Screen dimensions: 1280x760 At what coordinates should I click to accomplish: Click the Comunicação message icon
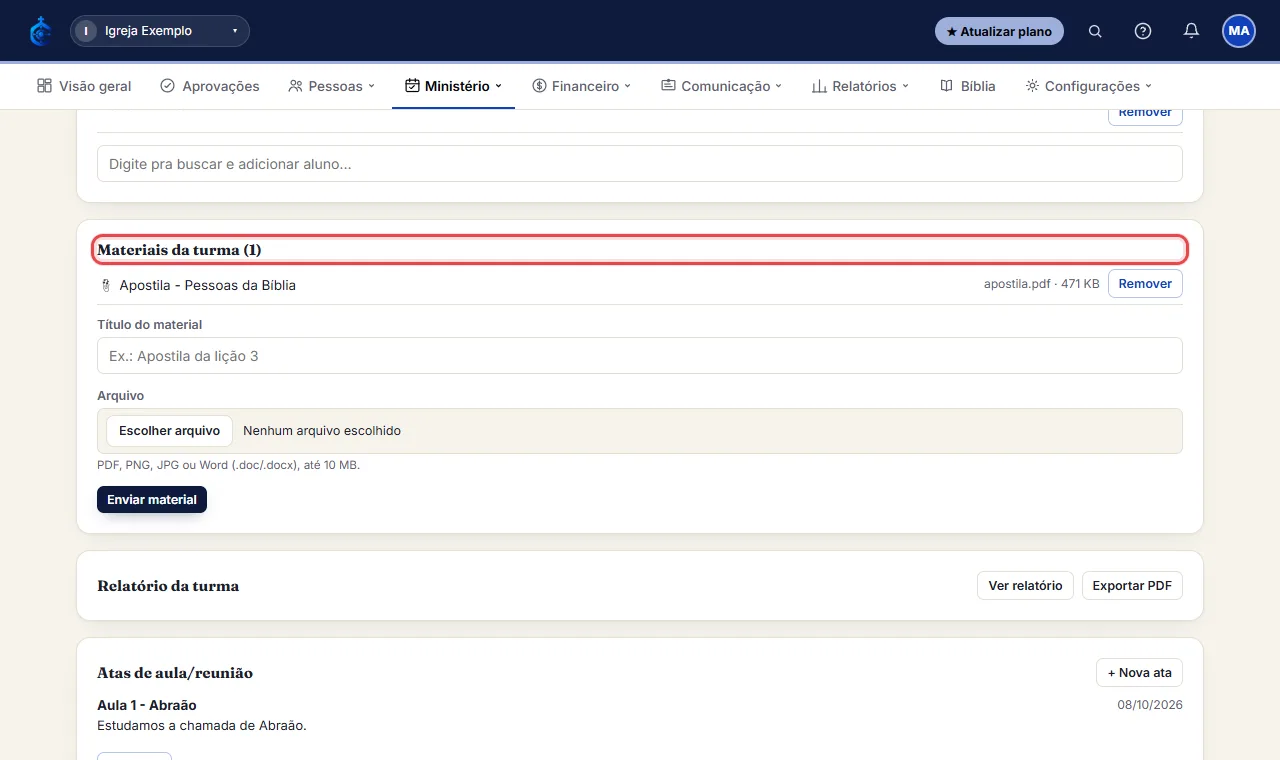pos(668,86)
